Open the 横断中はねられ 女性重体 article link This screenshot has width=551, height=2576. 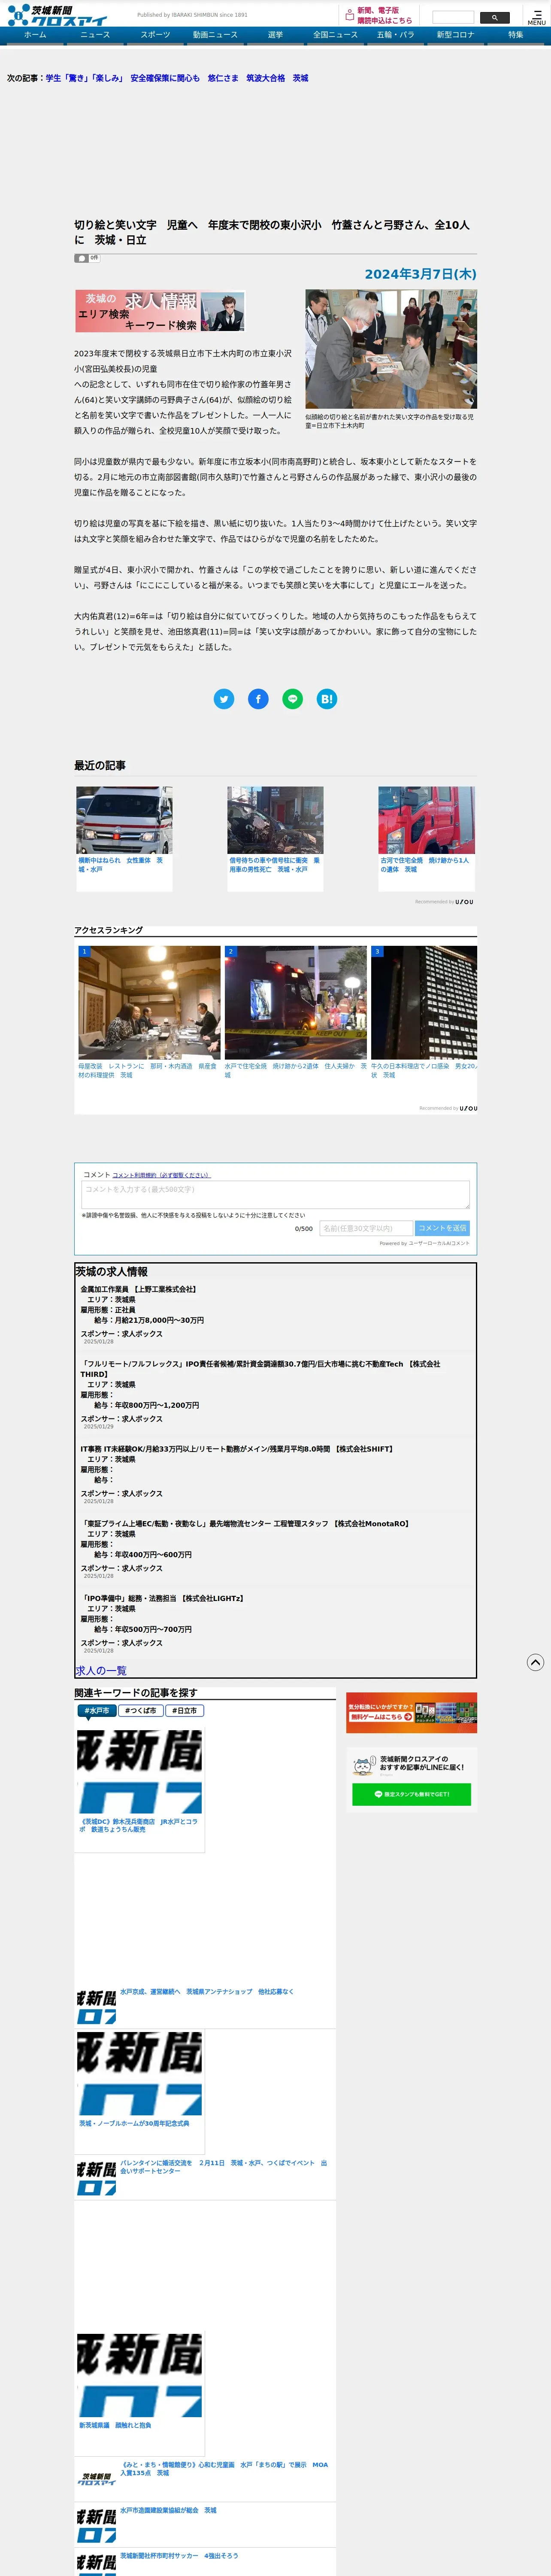[121, 865]
